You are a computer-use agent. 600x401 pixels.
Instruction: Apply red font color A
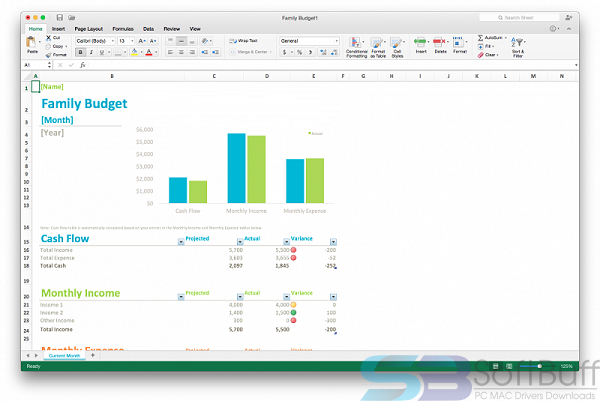click(149, 52)
